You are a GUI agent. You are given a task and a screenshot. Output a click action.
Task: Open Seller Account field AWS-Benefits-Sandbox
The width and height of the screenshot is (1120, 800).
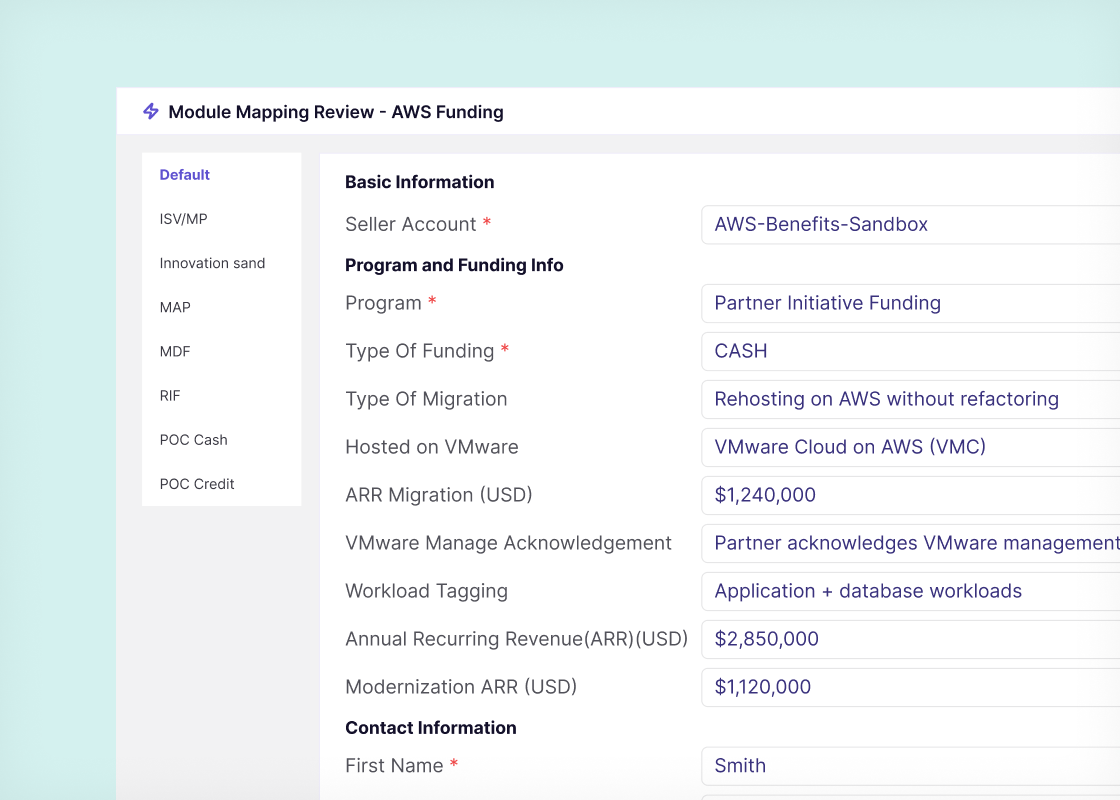coord(911,224)
